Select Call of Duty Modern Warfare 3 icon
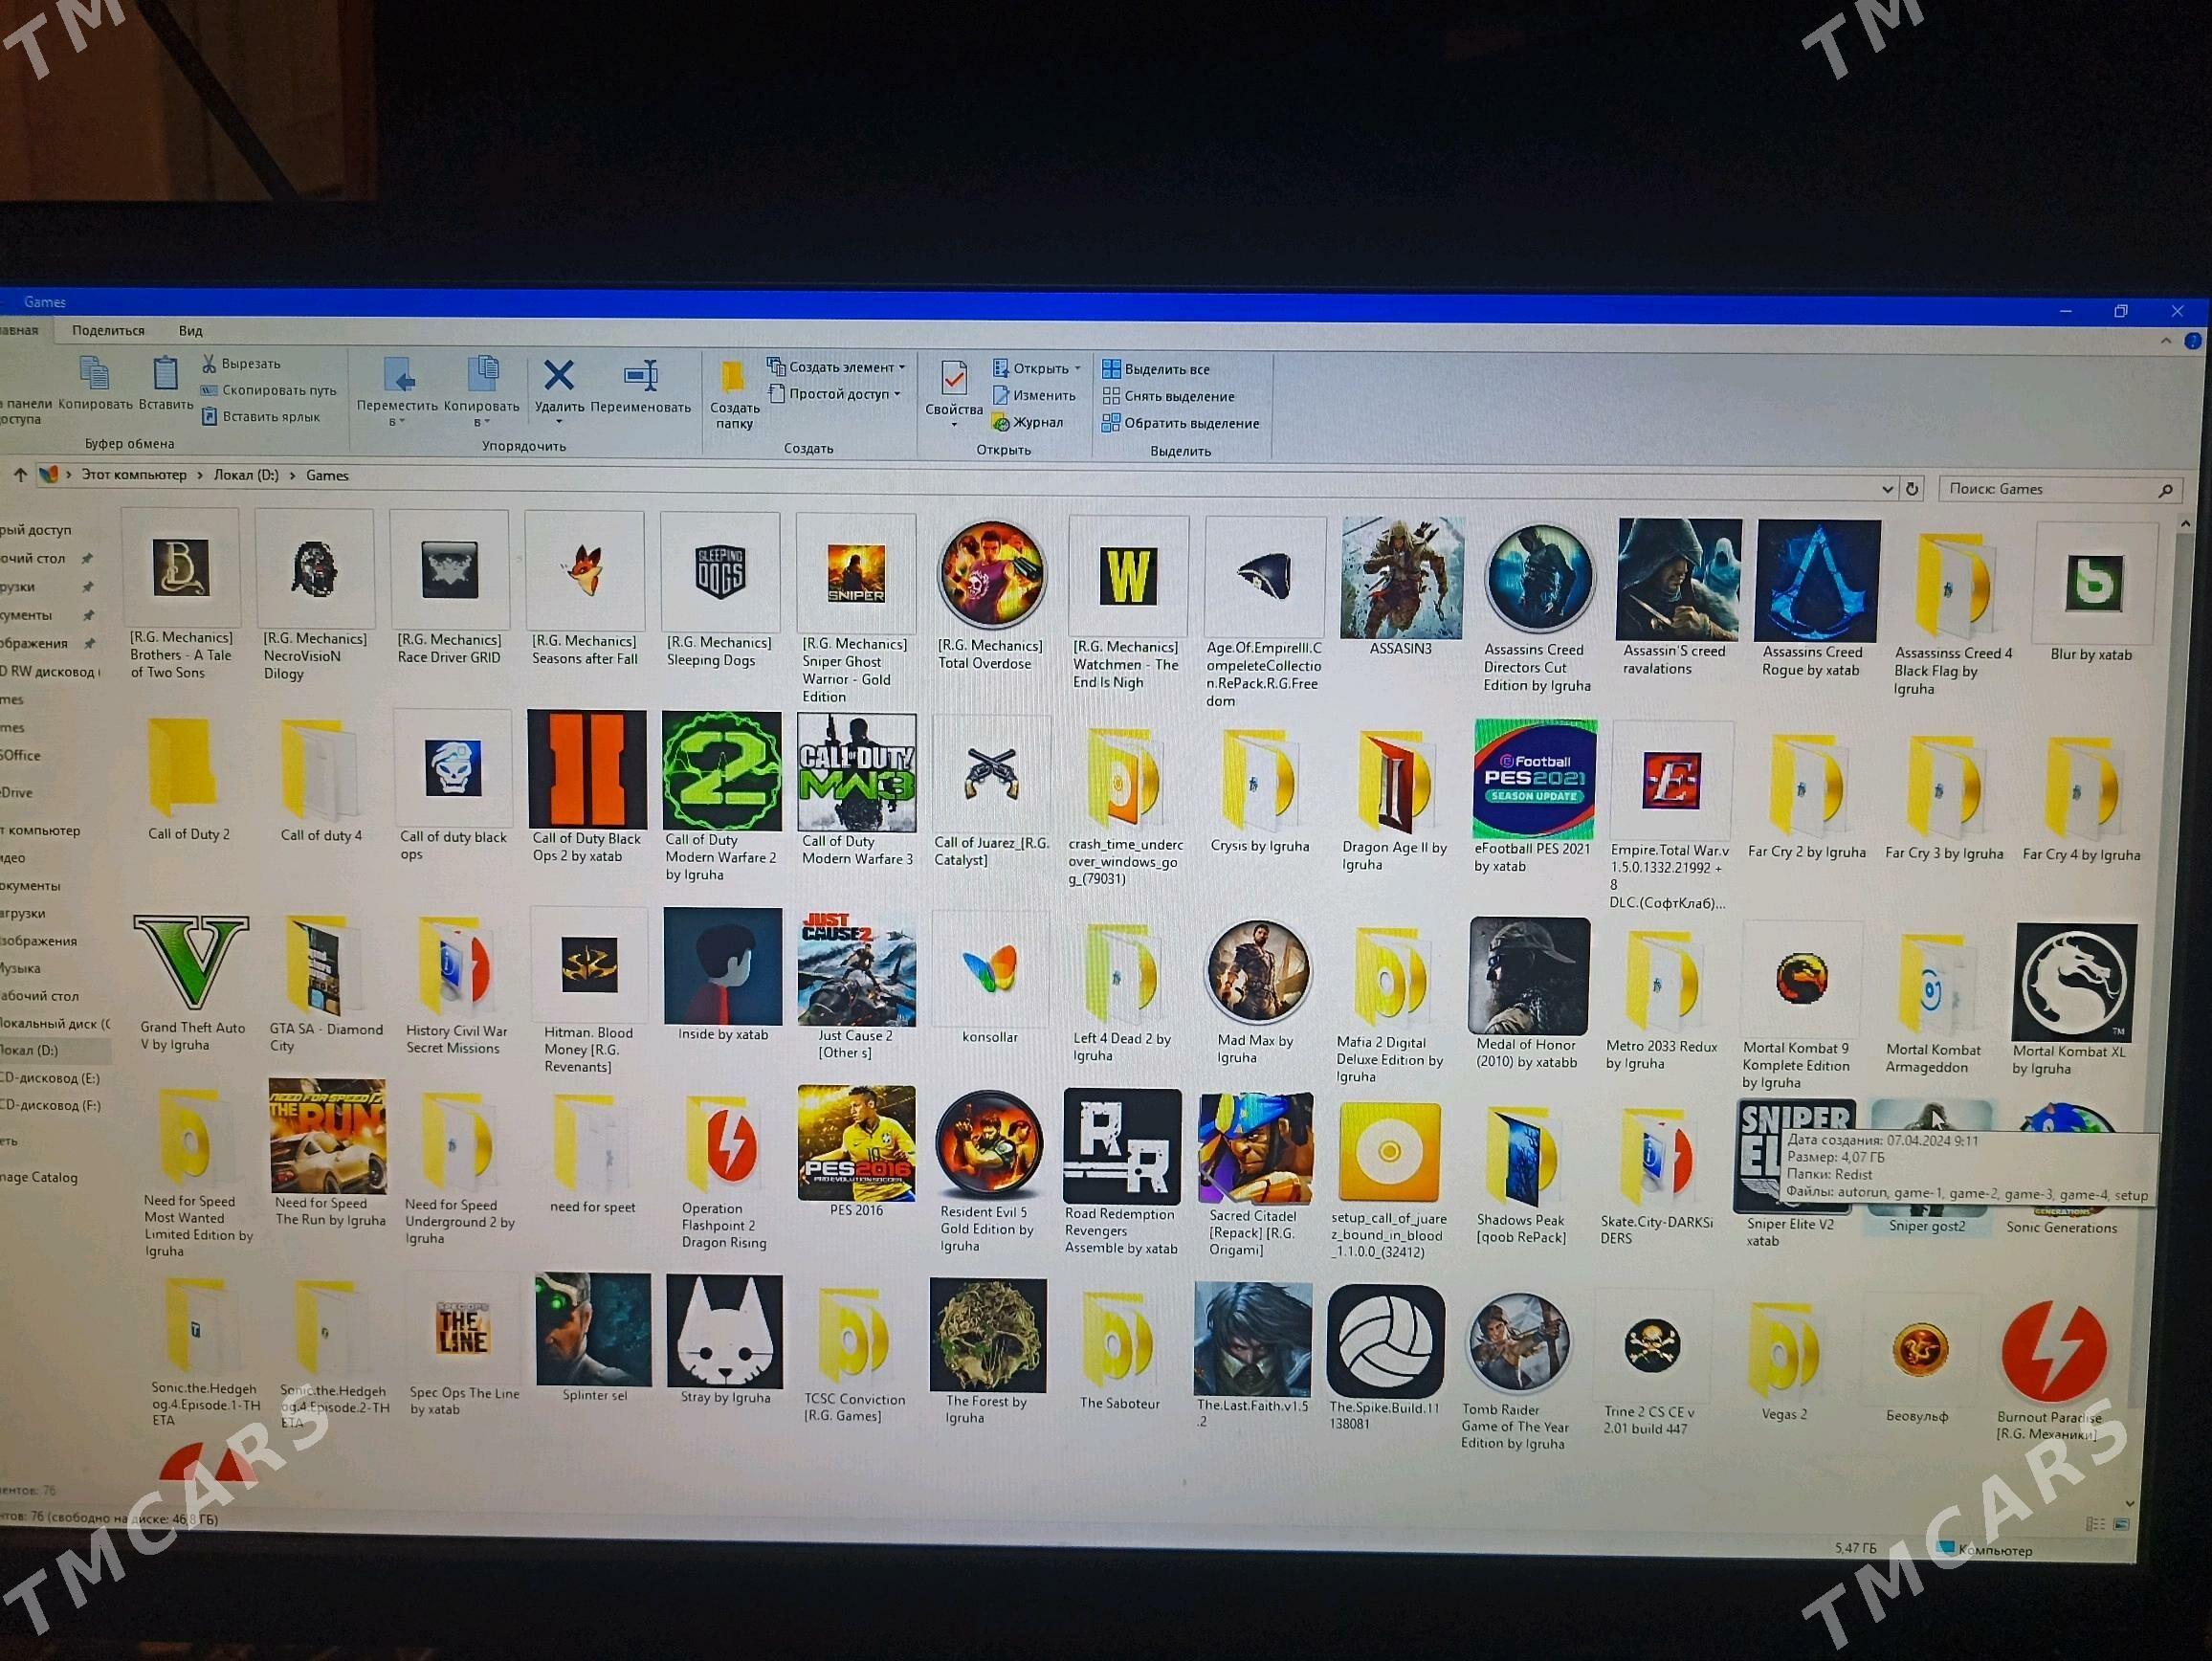 (857, 773)
